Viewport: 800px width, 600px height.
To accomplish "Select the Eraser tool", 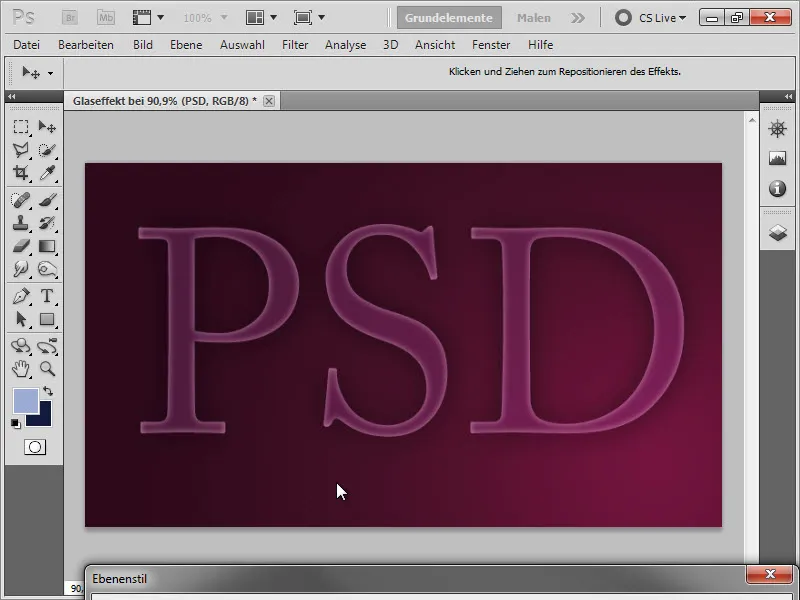I will point(21,246).
